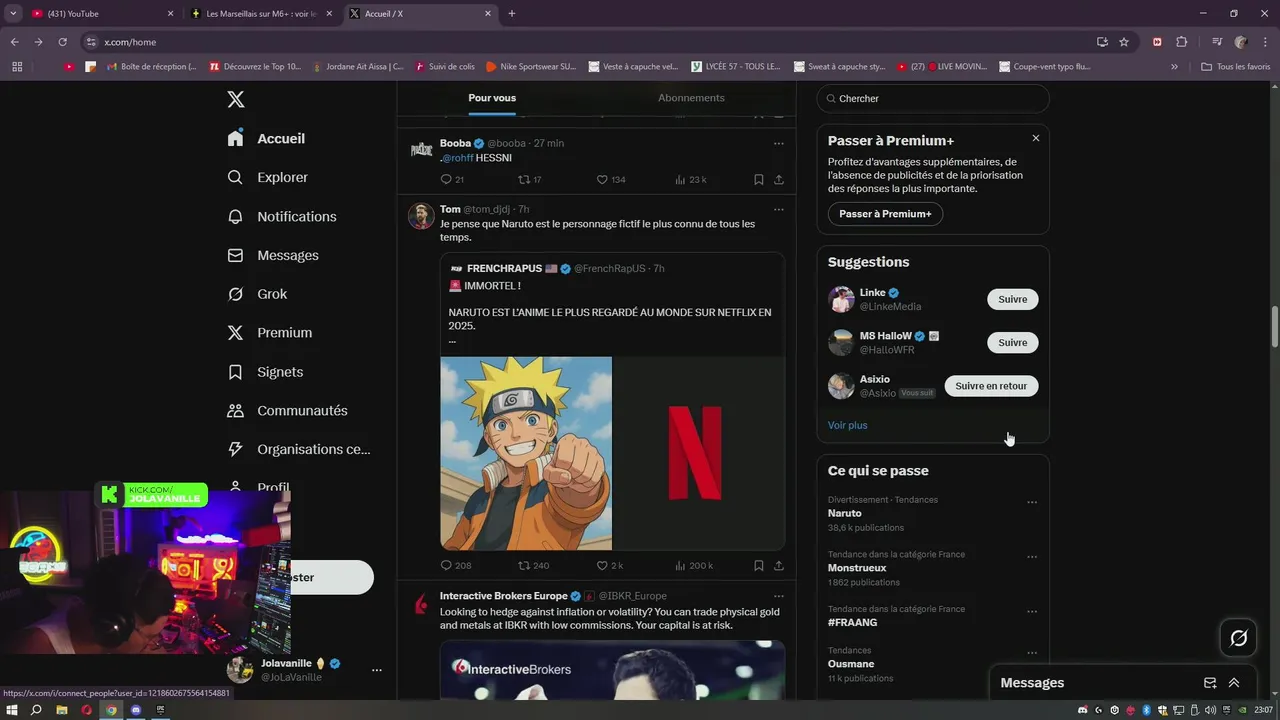Screen dimensions: 1280x720
Task: Close the Passer à Premium+ card
Action: (x=1036, y=138)
